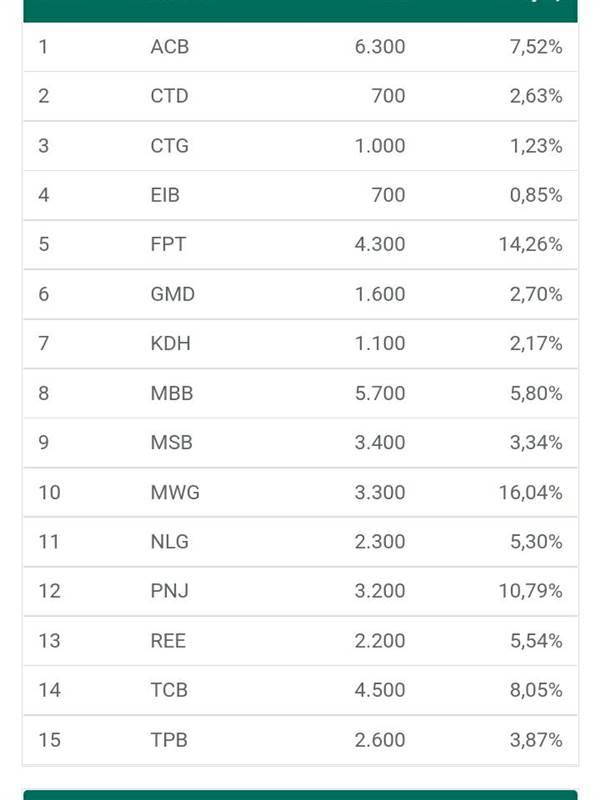The image size is (600, 800).
Task: Click the MBB stock symbol
Action: coord(172,393)
